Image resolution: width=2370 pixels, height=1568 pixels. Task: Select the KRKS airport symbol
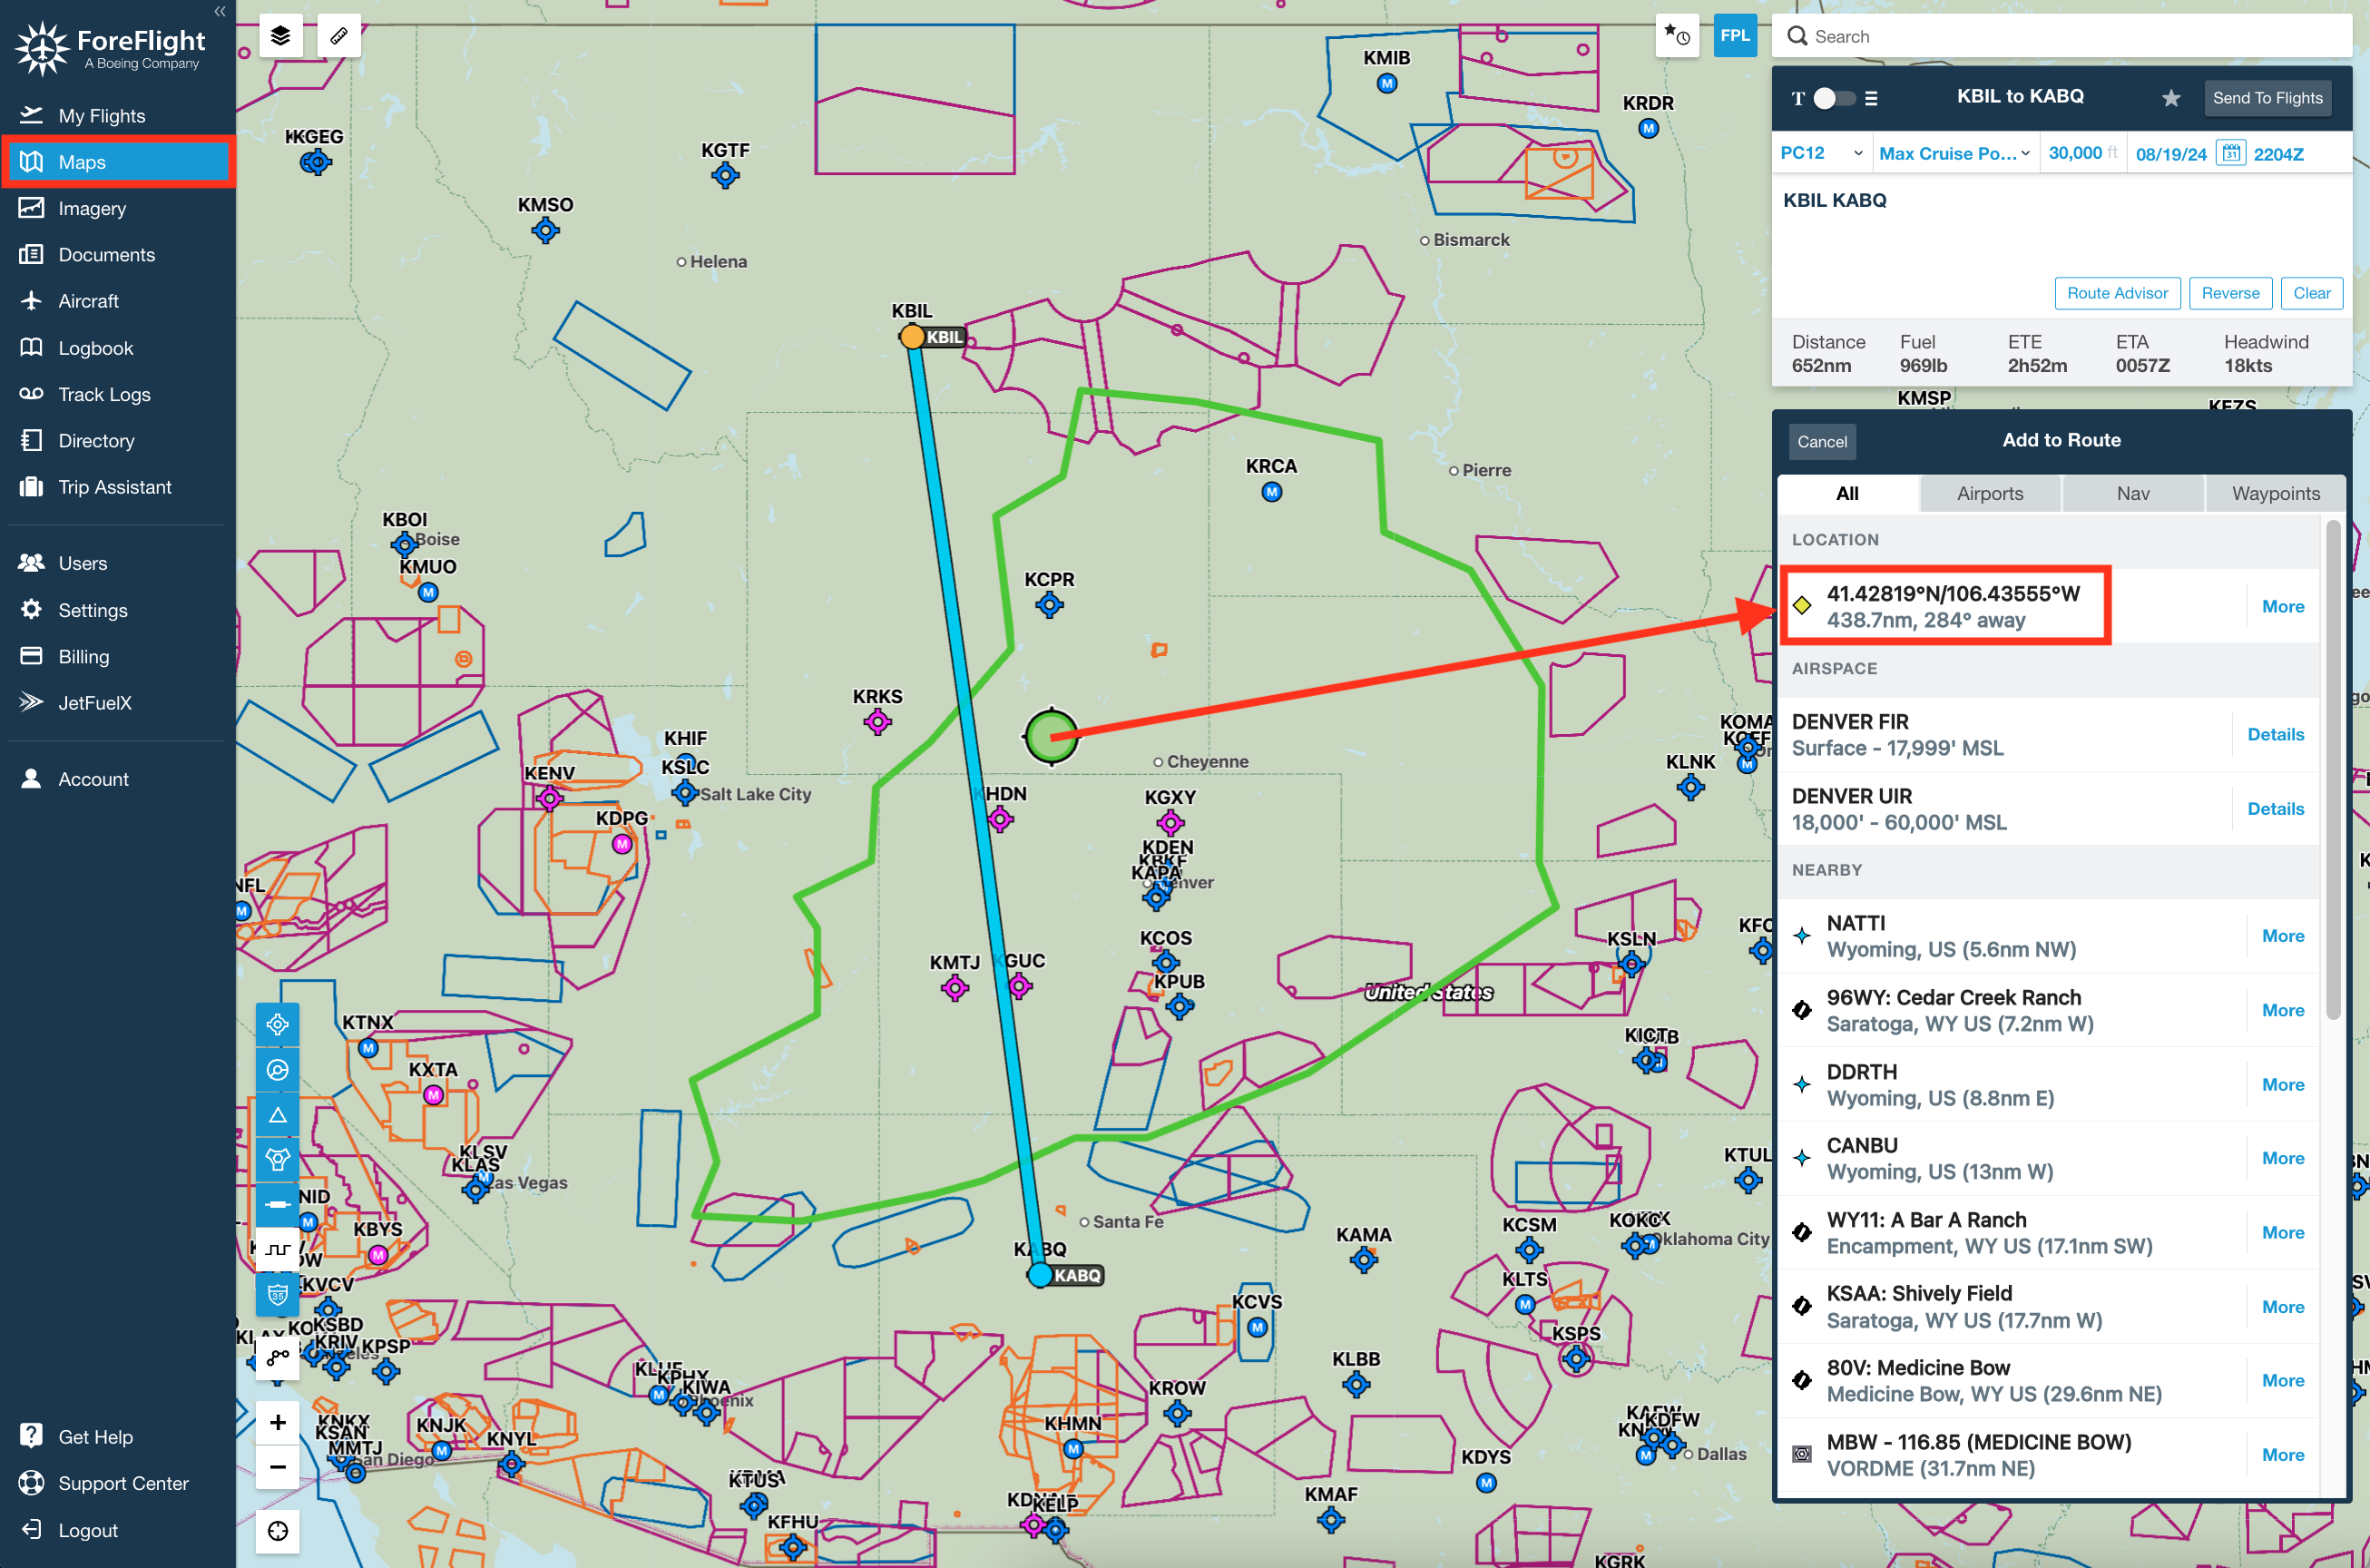tap(877, 722)
